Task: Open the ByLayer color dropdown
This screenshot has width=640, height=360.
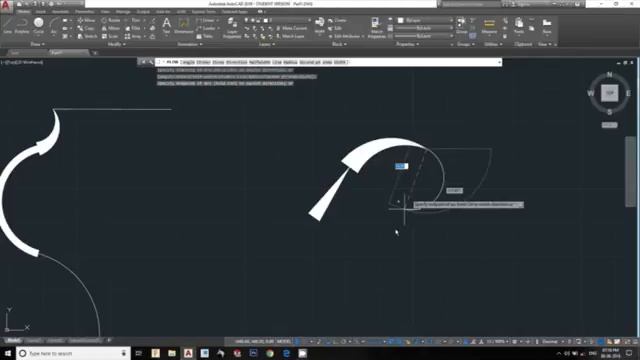Action: [x=425, y=20]
